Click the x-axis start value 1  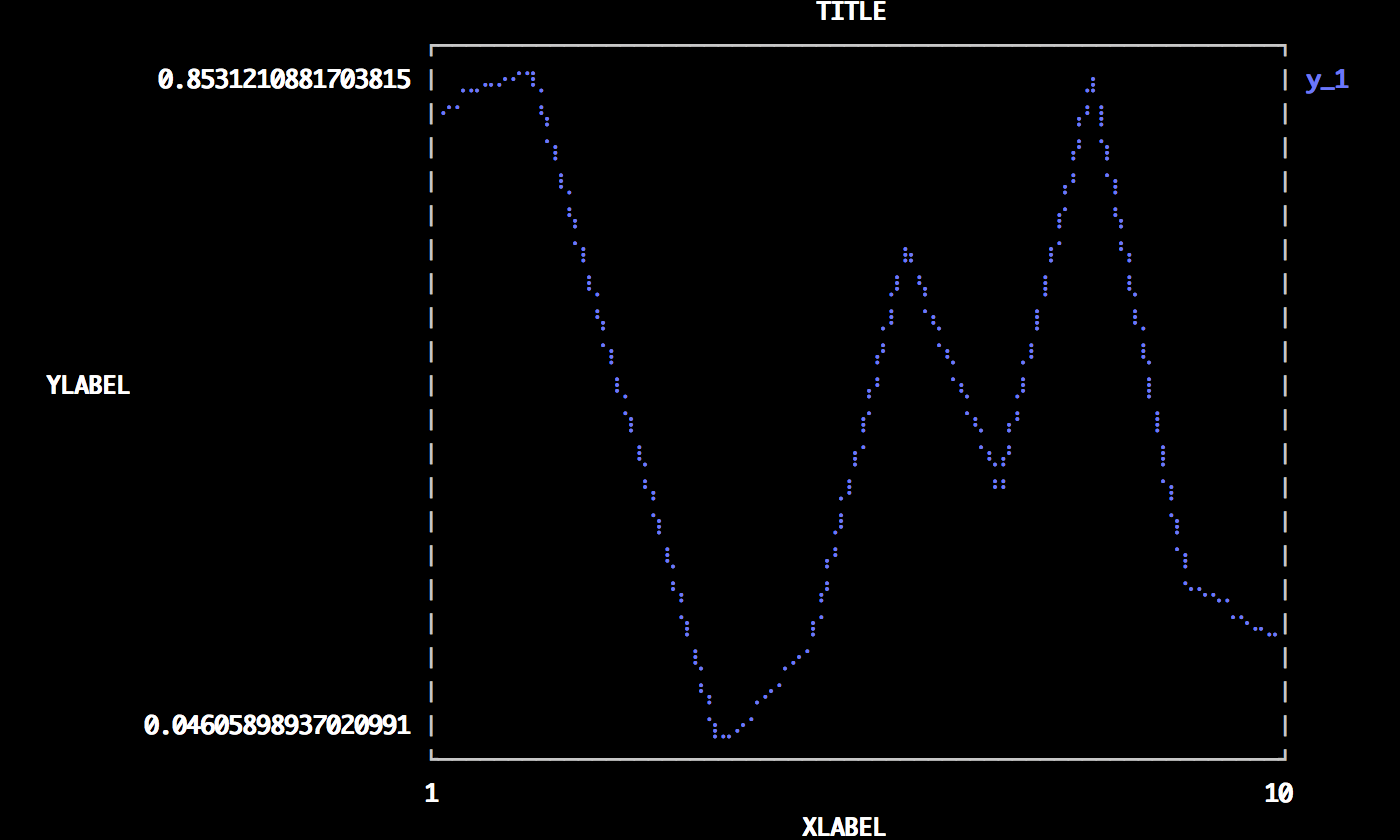(x=431, y=794)
